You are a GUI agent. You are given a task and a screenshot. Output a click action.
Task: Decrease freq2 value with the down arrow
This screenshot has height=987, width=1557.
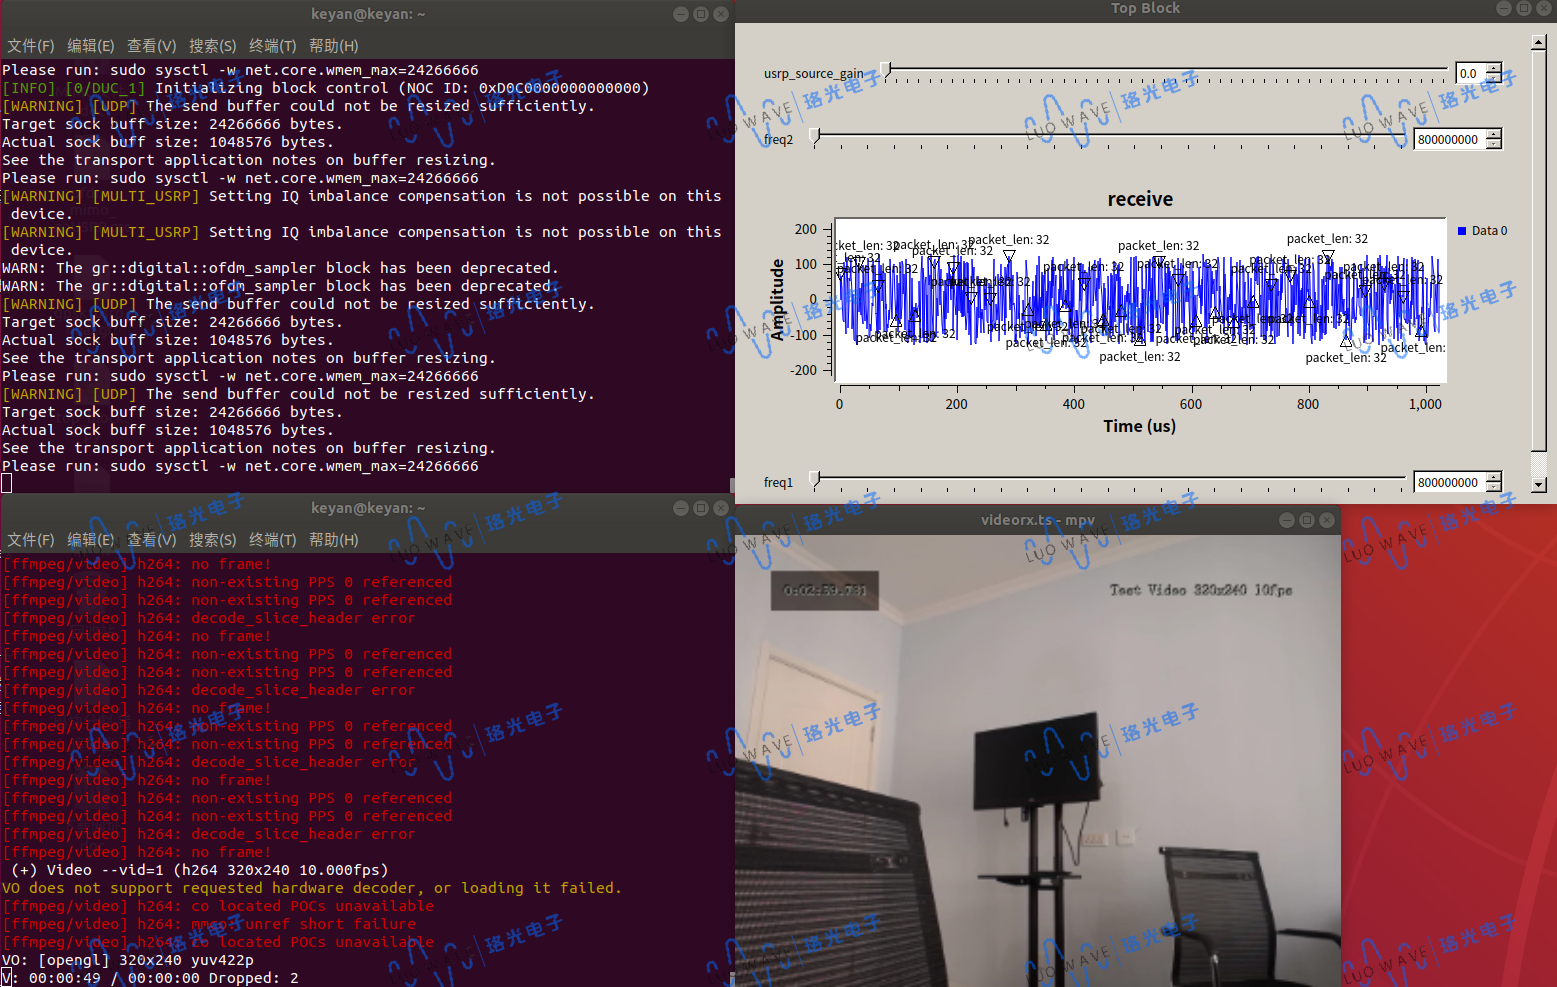[1494, 145]
